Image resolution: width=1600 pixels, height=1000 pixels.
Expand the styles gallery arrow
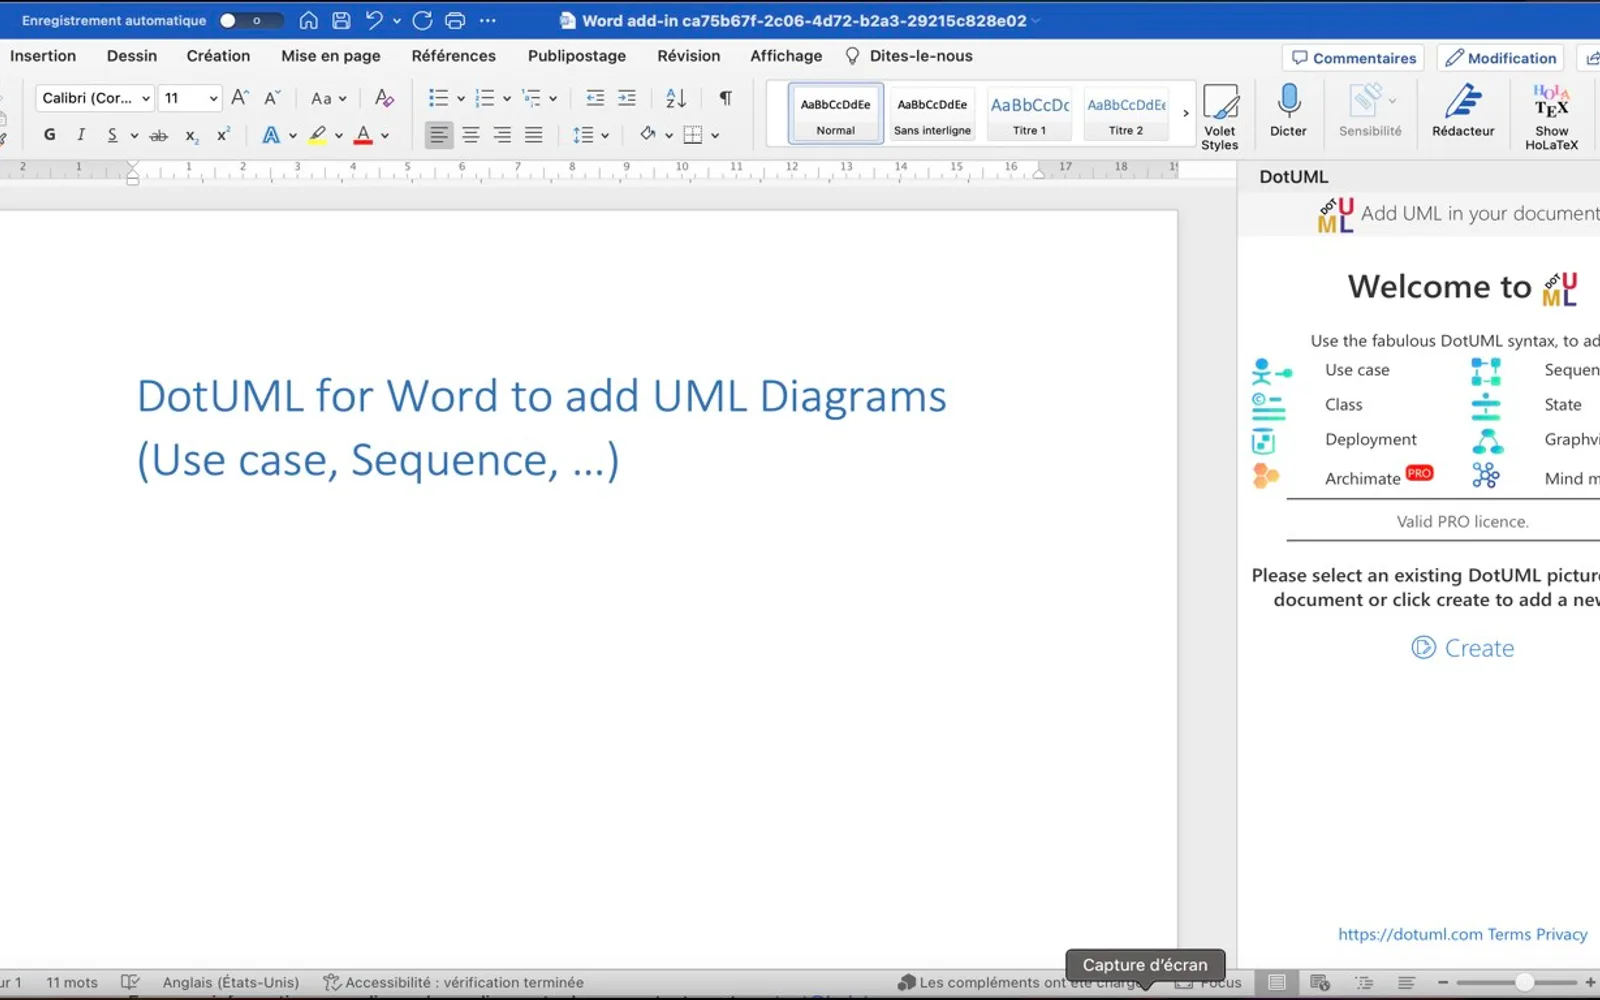click(1185, 113)
